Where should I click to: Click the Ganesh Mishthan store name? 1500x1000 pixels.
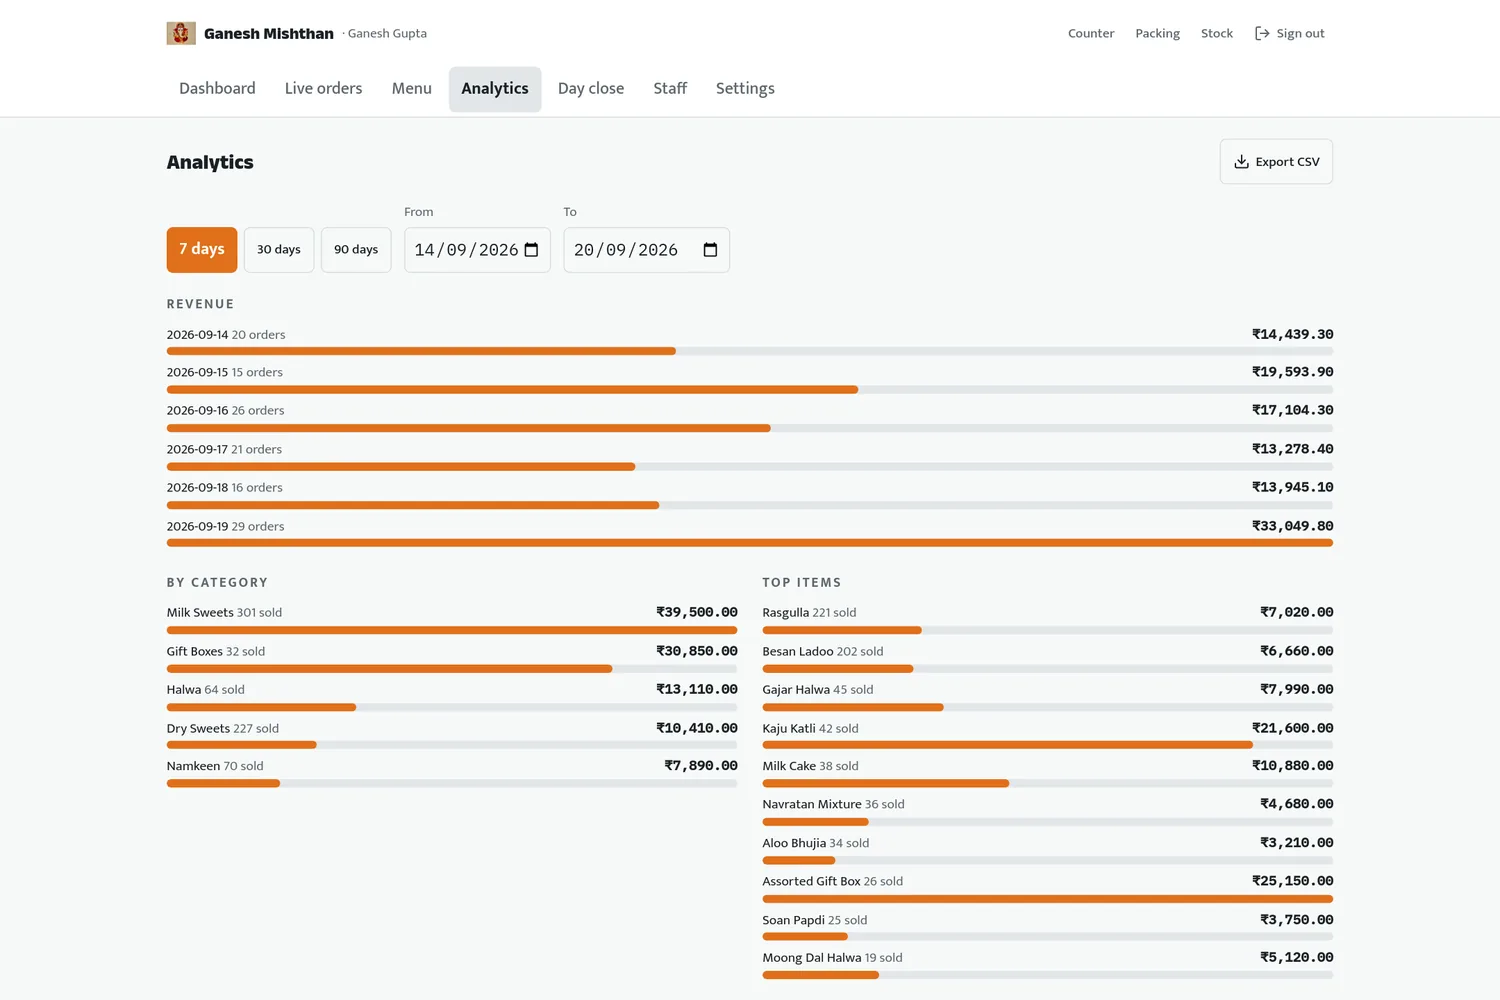tap(269, 33)
